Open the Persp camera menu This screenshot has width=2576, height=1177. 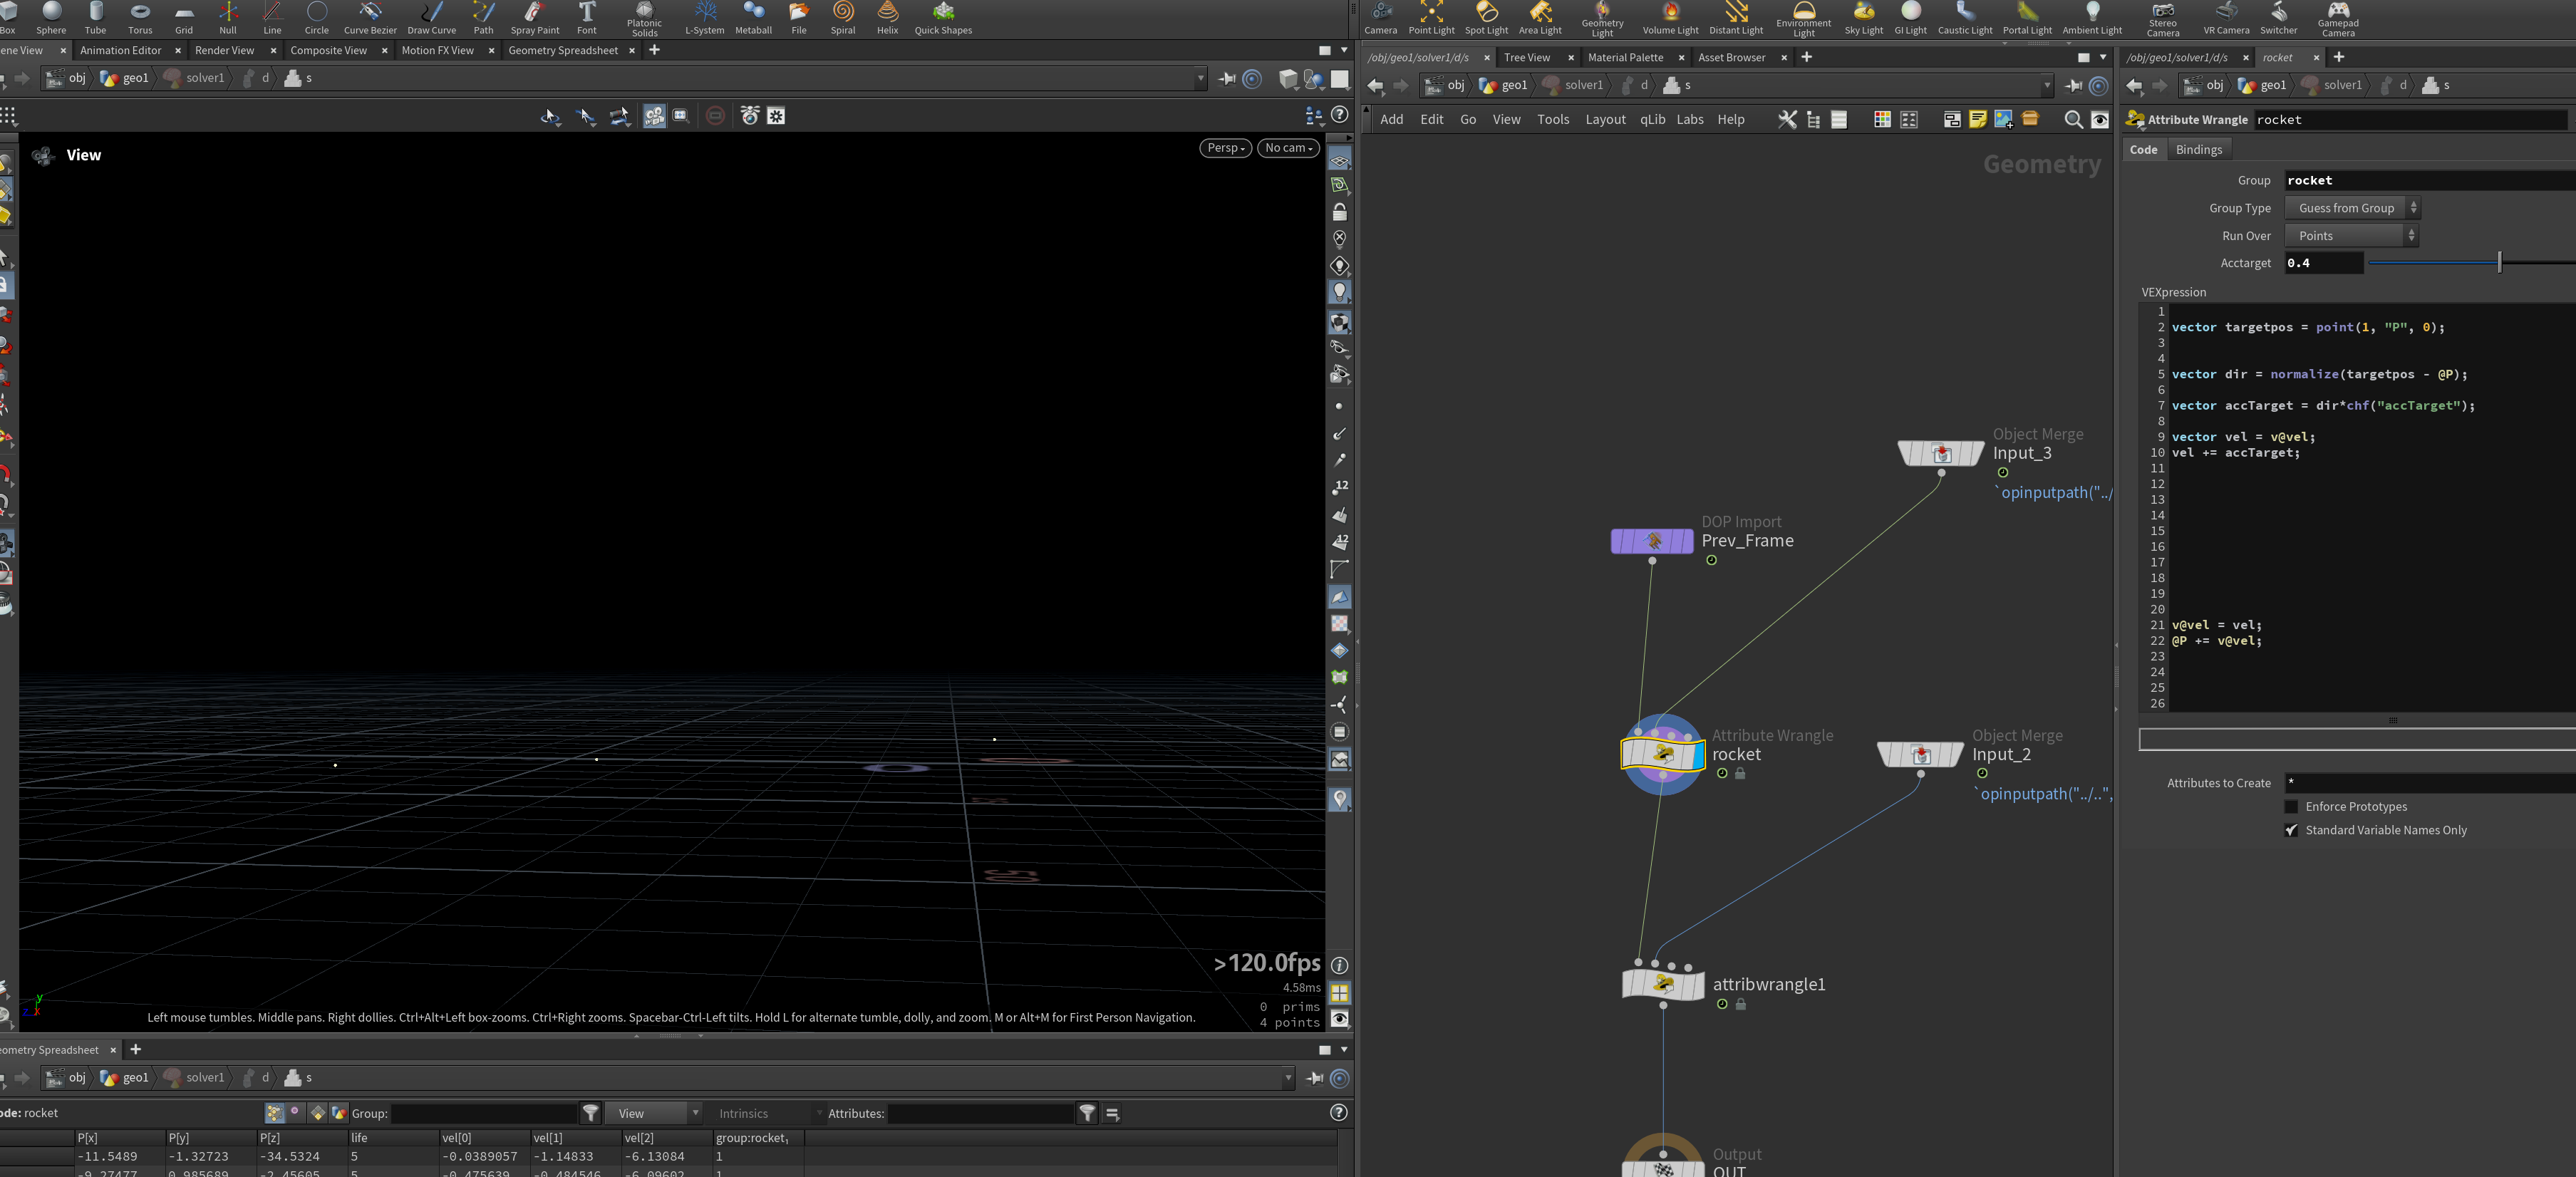tap(1225, 148)
